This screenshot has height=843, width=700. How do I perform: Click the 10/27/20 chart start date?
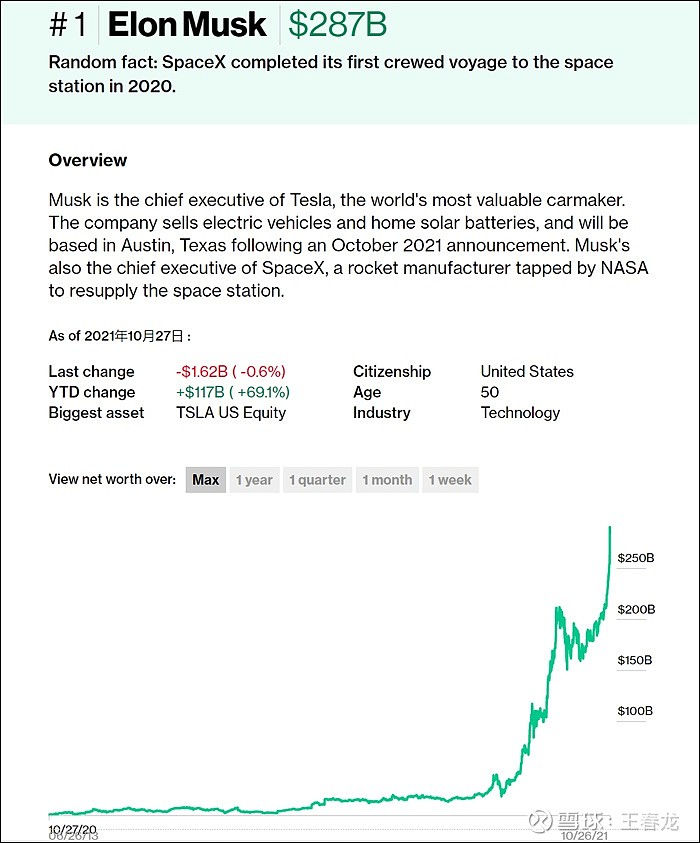pos(73,830)
